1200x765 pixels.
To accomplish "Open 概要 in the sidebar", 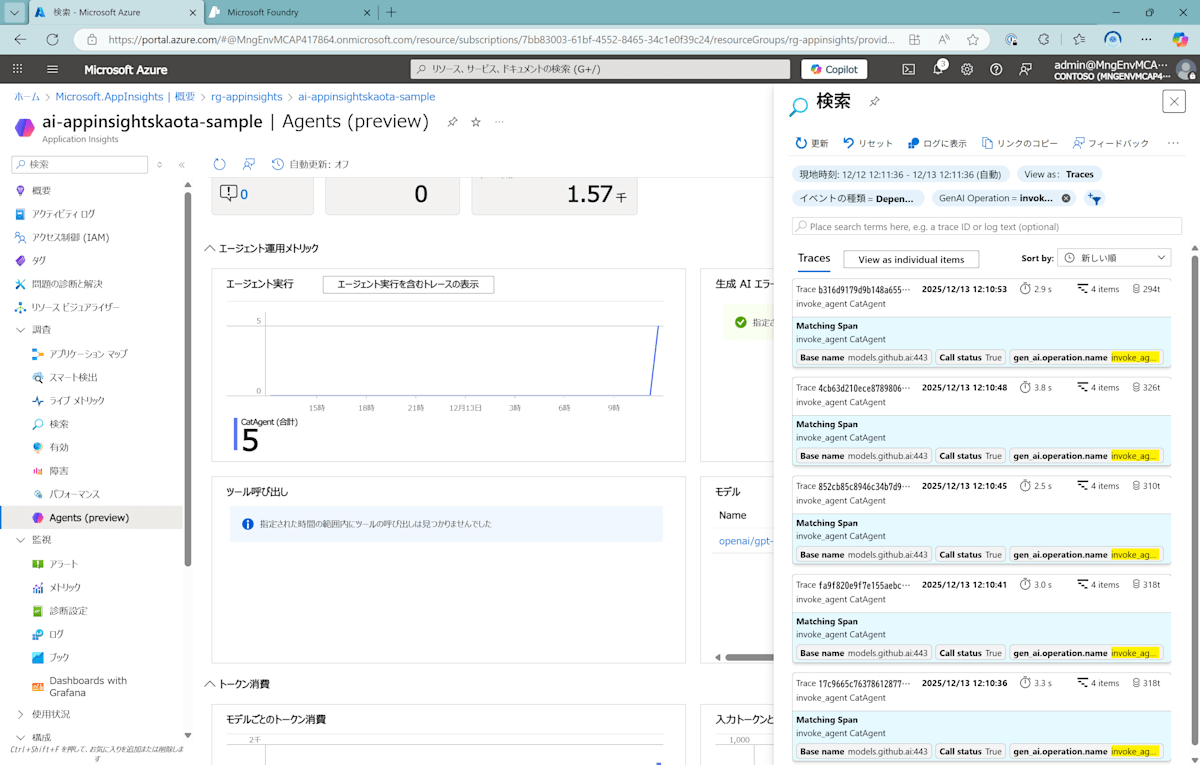I will 41,190.
